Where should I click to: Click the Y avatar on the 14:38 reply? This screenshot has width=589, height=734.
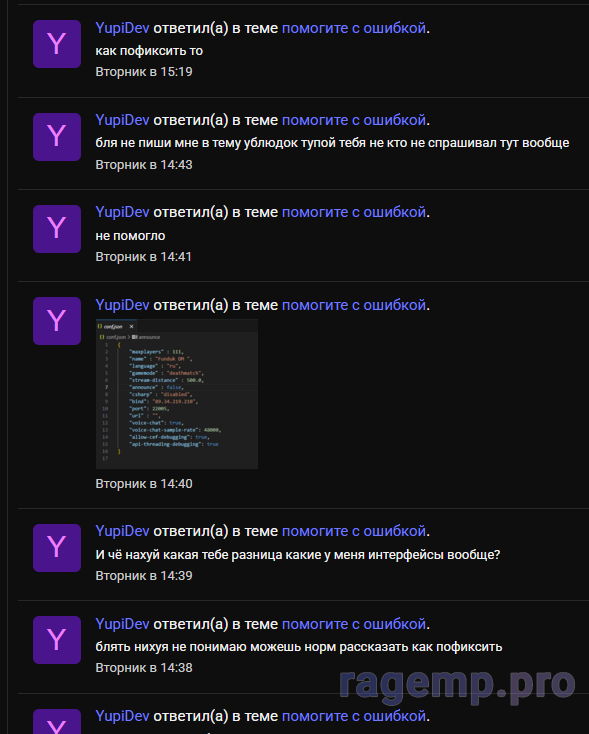point(57,640)
